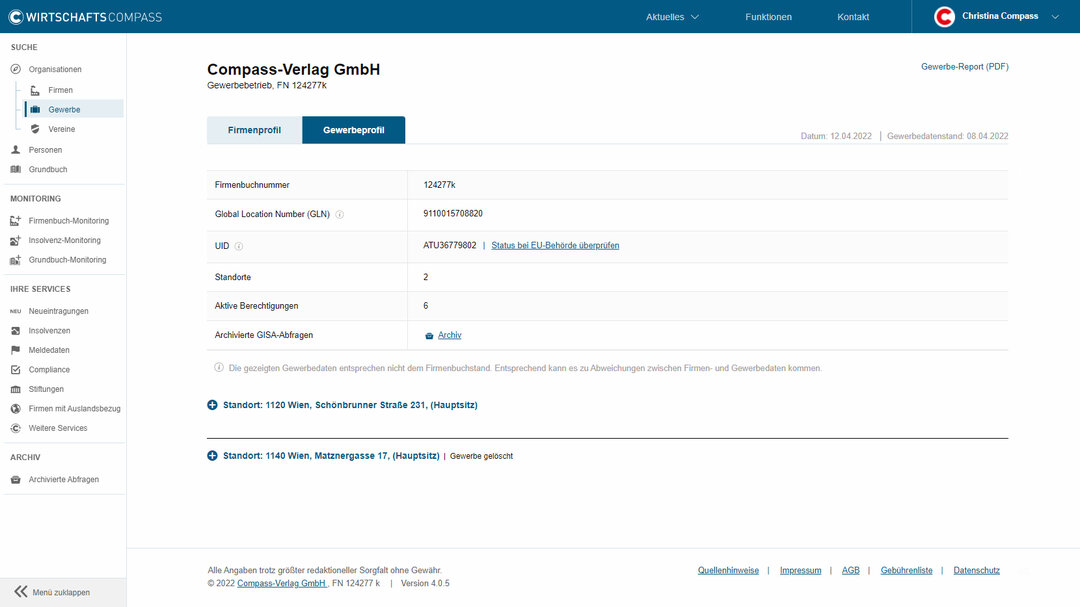Image resolution: width=1080 pixels, height=607 pixels.
Task: Click the Compass-Verlag GmbH footer link
Action: coord(282,584)
